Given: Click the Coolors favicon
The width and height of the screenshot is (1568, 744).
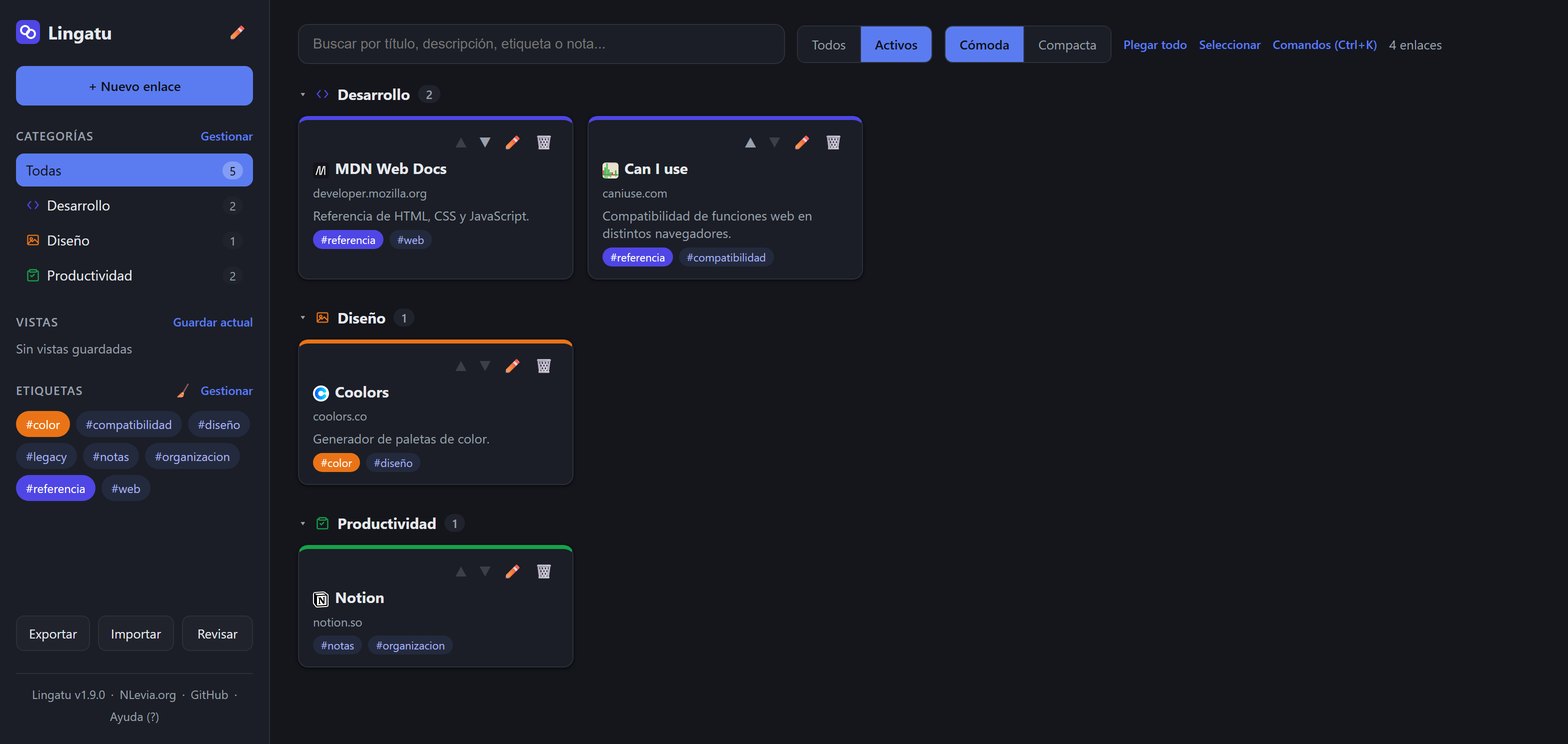Looking at the screenshot, I should [321, 393].
